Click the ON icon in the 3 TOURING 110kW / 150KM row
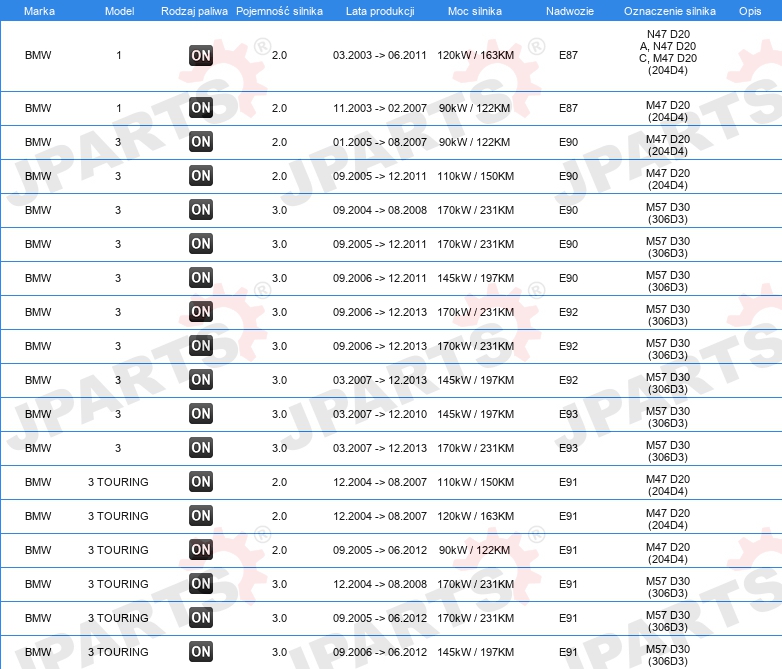 click(201, 481)
